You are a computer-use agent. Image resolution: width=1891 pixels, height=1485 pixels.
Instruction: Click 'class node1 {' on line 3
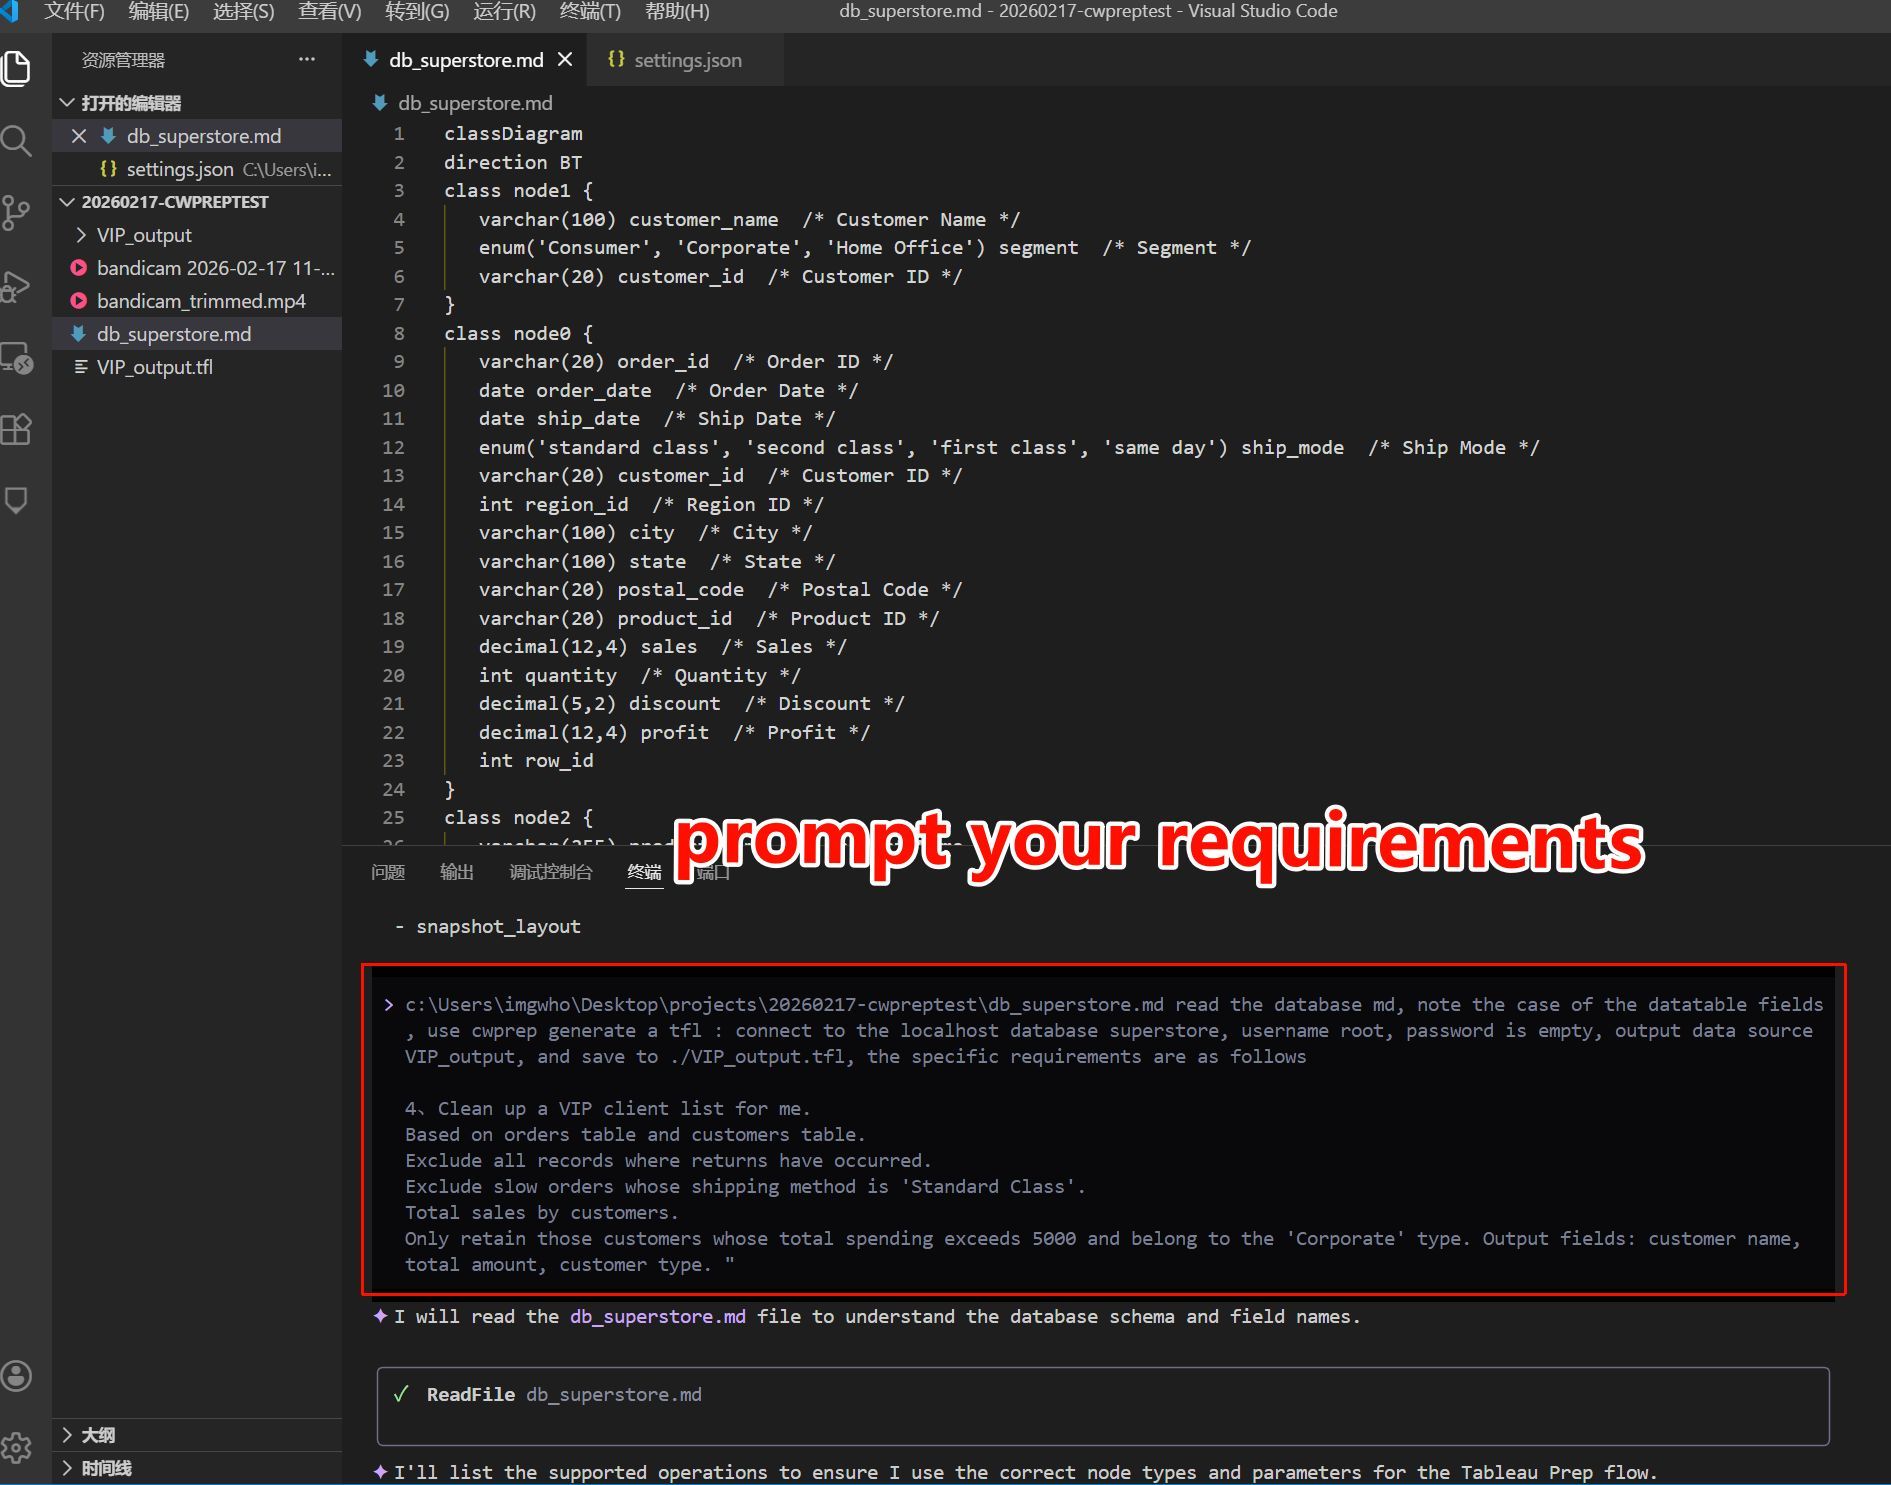tap(518, 190)
